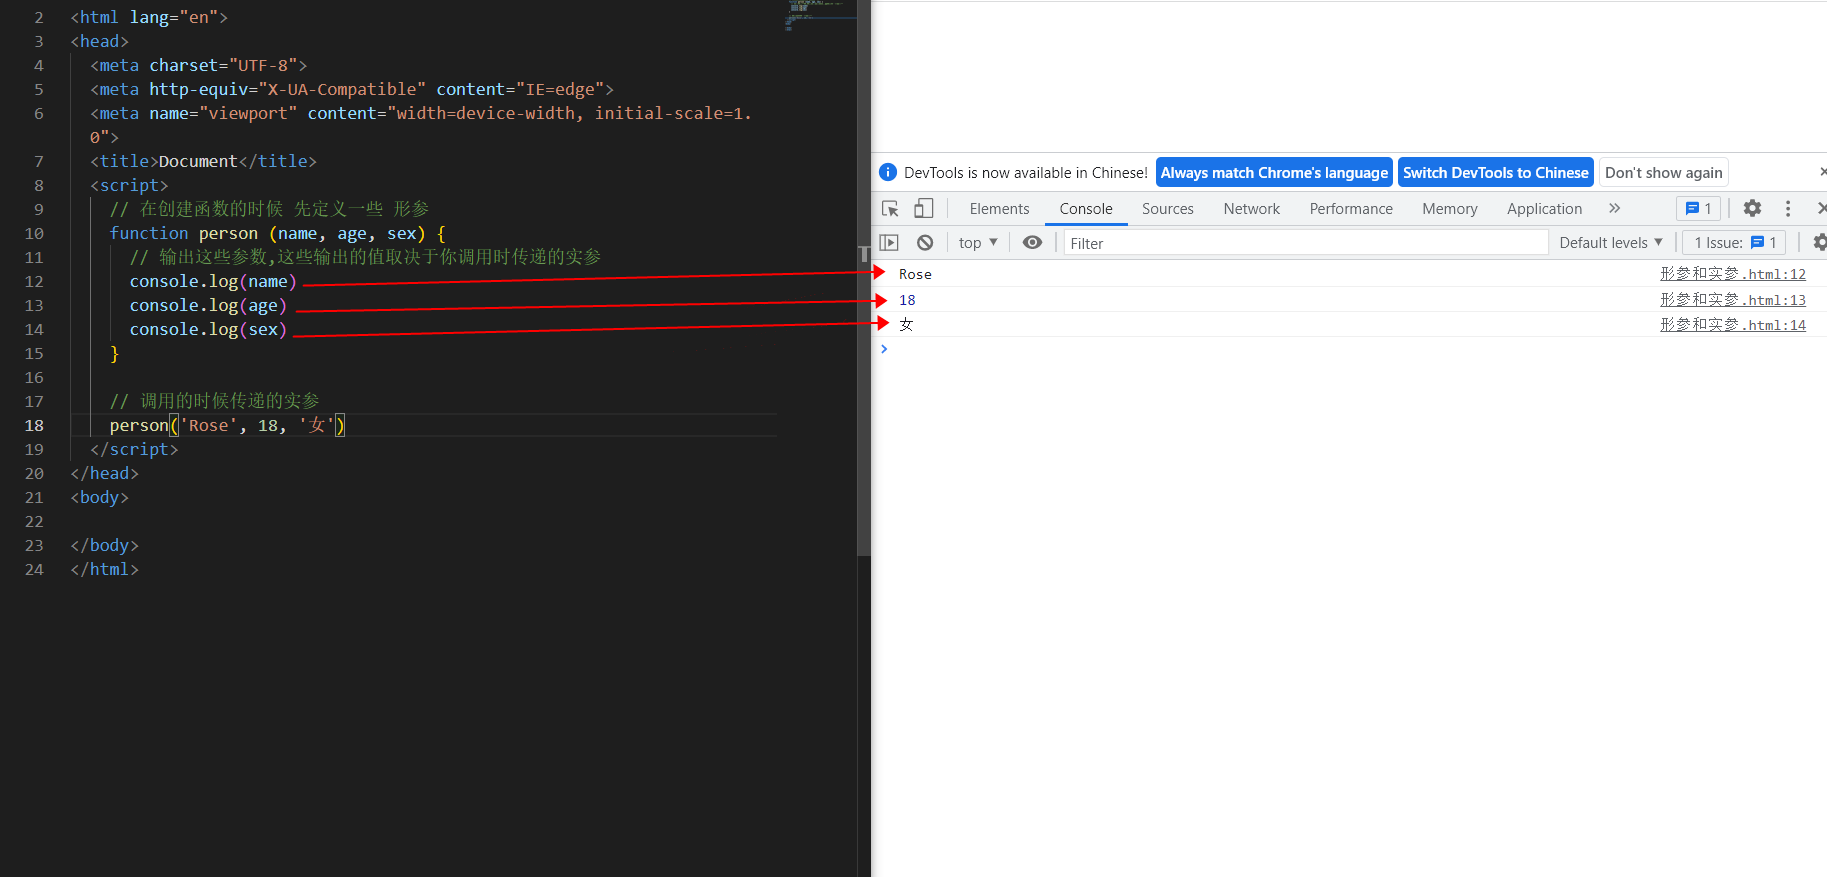
Task: Click the editor vertical scrollbar
Action: [864, 278]
